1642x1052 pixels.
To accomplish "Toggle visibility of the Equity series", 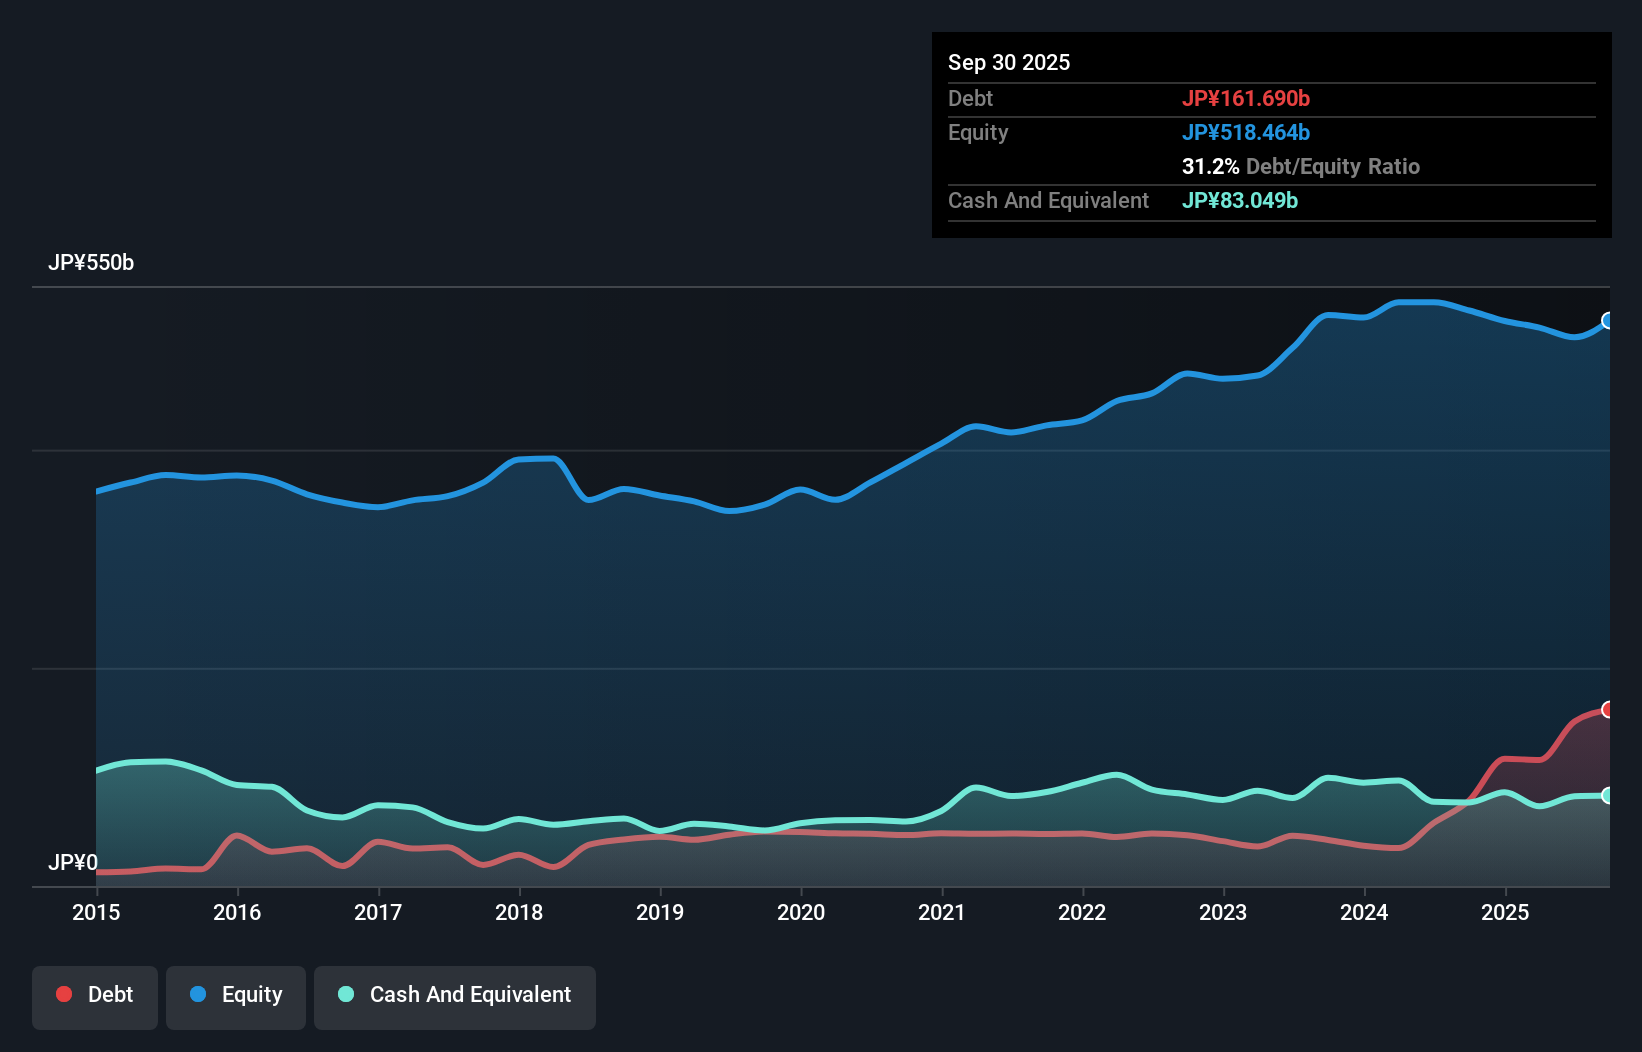I will pyautogui.click(x=235, y=997).
